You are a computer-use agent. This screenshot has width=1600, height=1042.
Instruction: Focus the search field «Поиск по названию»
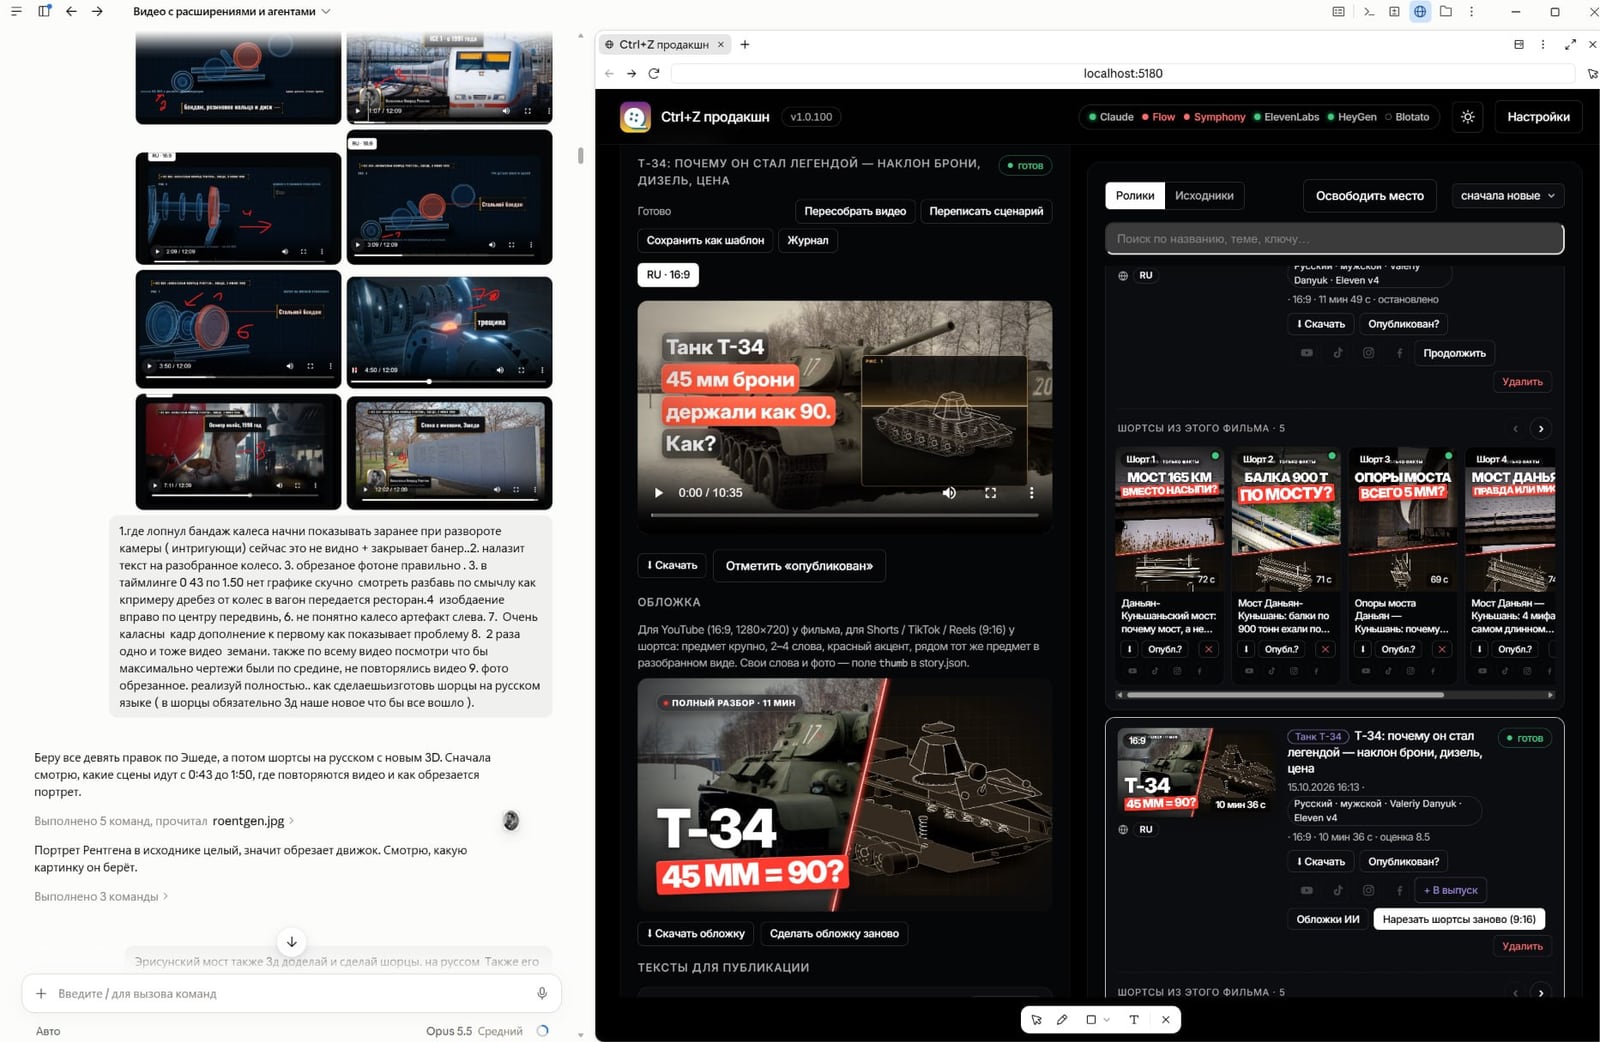coord(1334,239)
